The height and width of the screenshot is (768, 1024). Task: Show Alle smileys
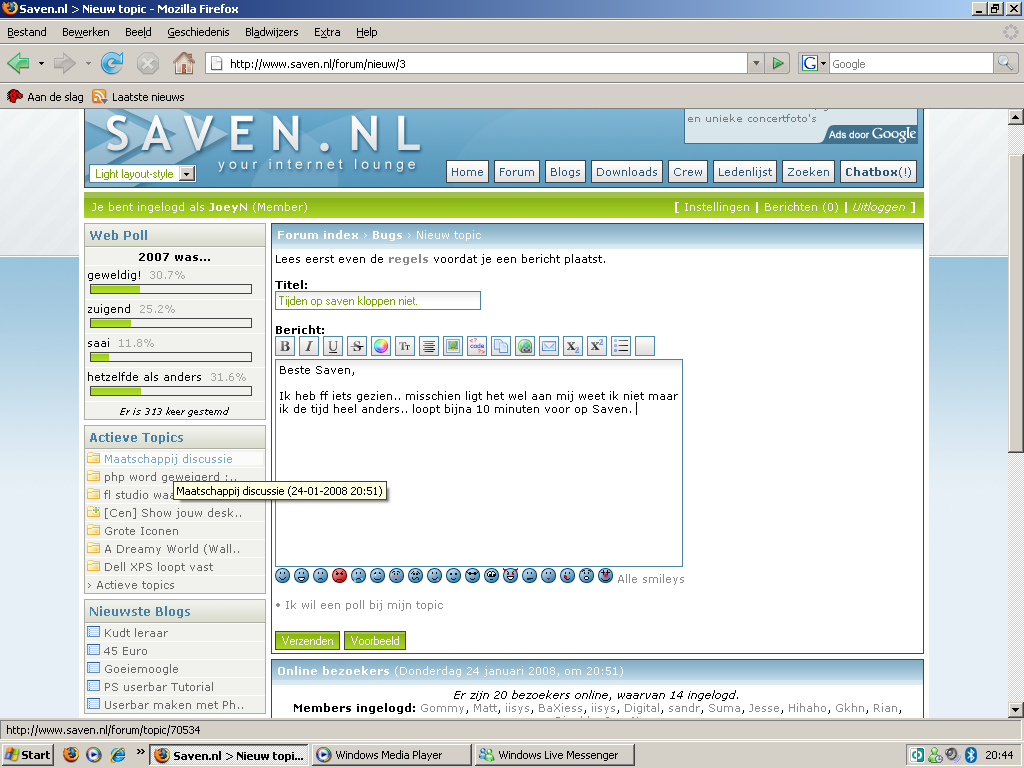click(650, 579)
